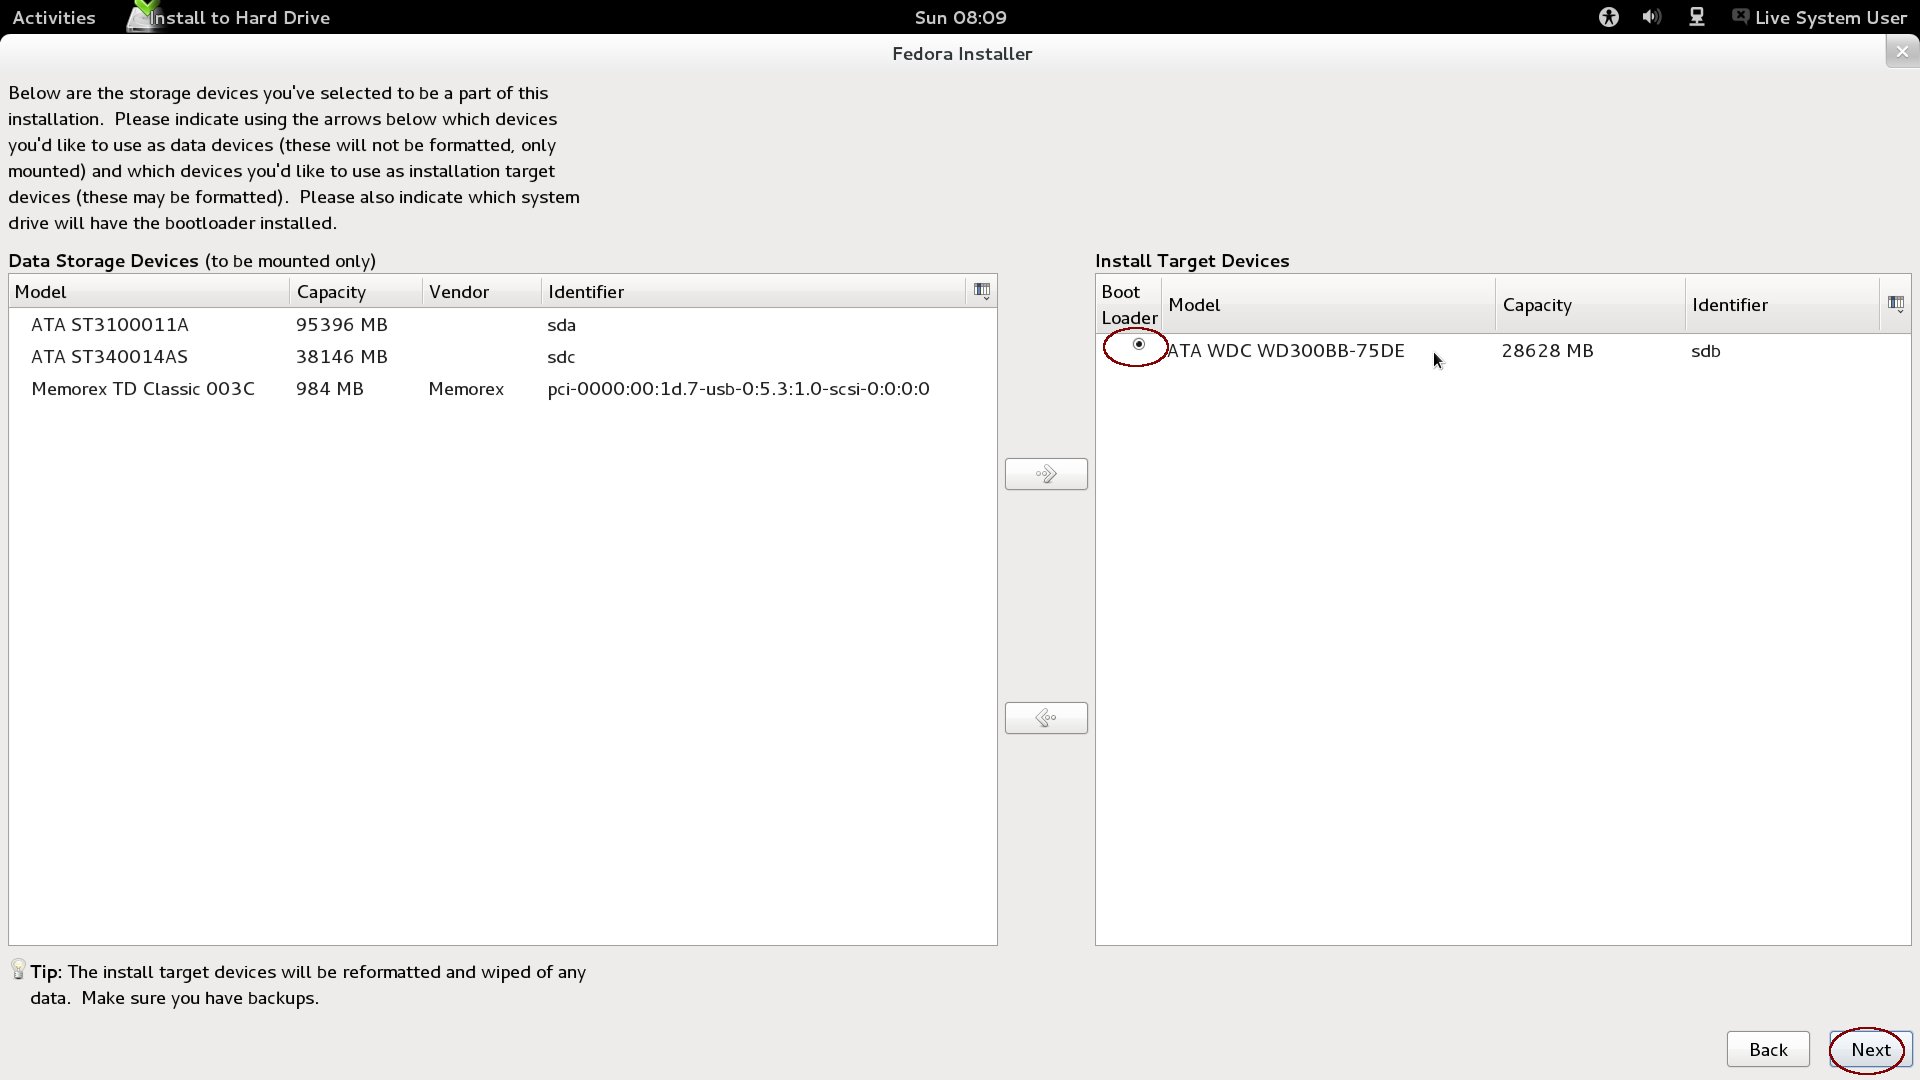Image resolution: width=1920 pixels, height=1080 pixels.
Task: Go Back to the previous step
Action: pos(1768,1049)
